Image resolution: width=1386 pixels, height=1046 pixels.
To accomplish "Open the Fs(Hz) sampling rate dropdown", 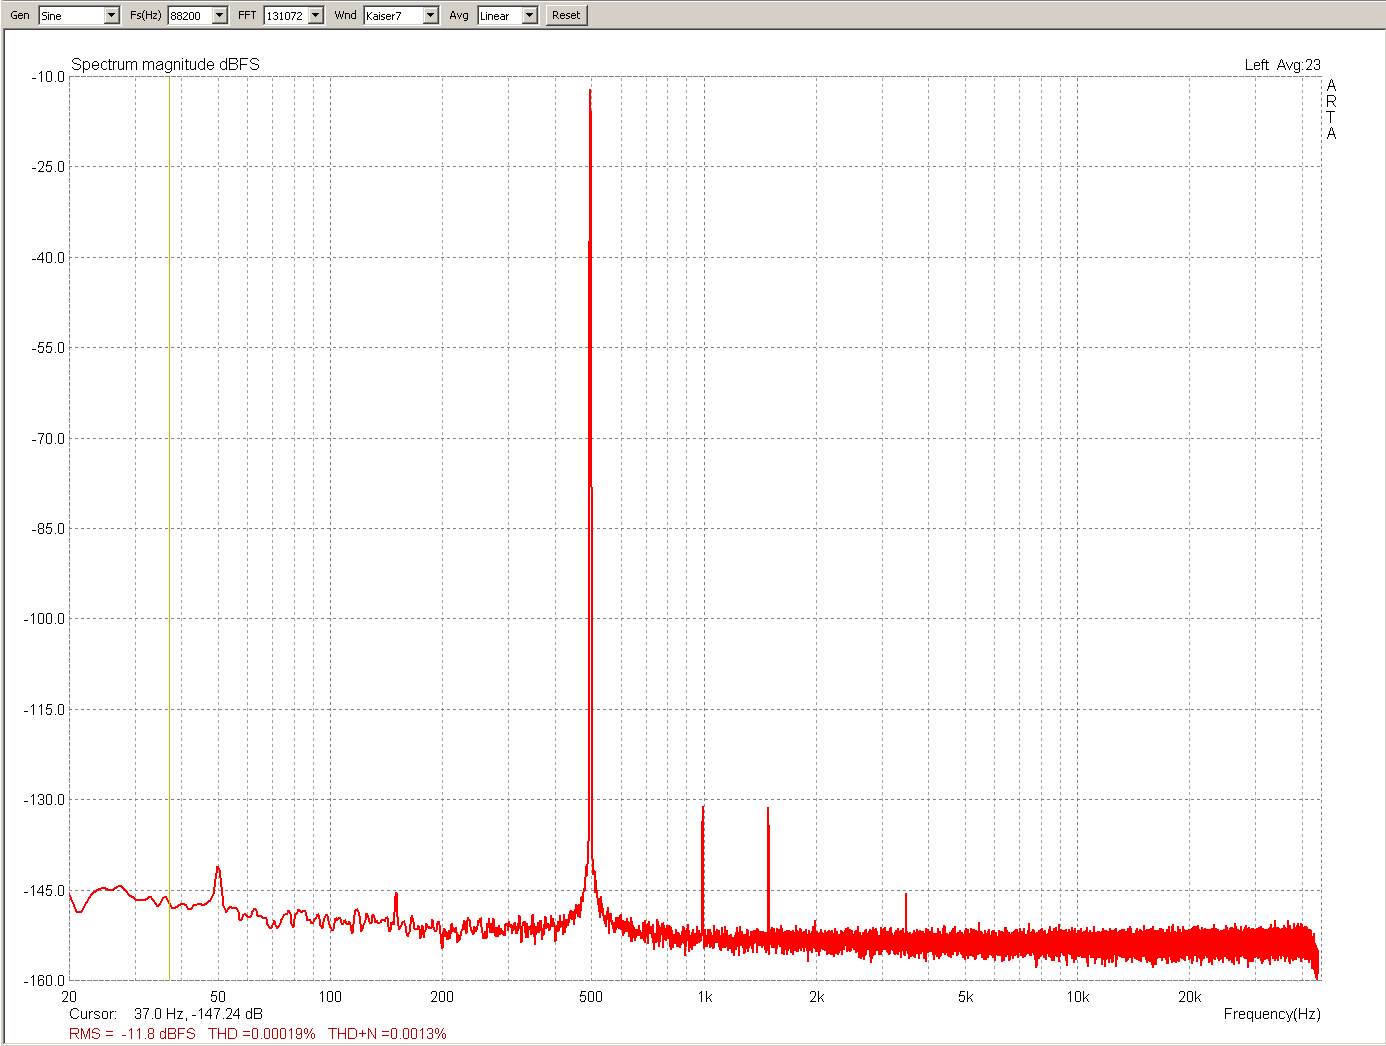I will (x=198, y=15).
